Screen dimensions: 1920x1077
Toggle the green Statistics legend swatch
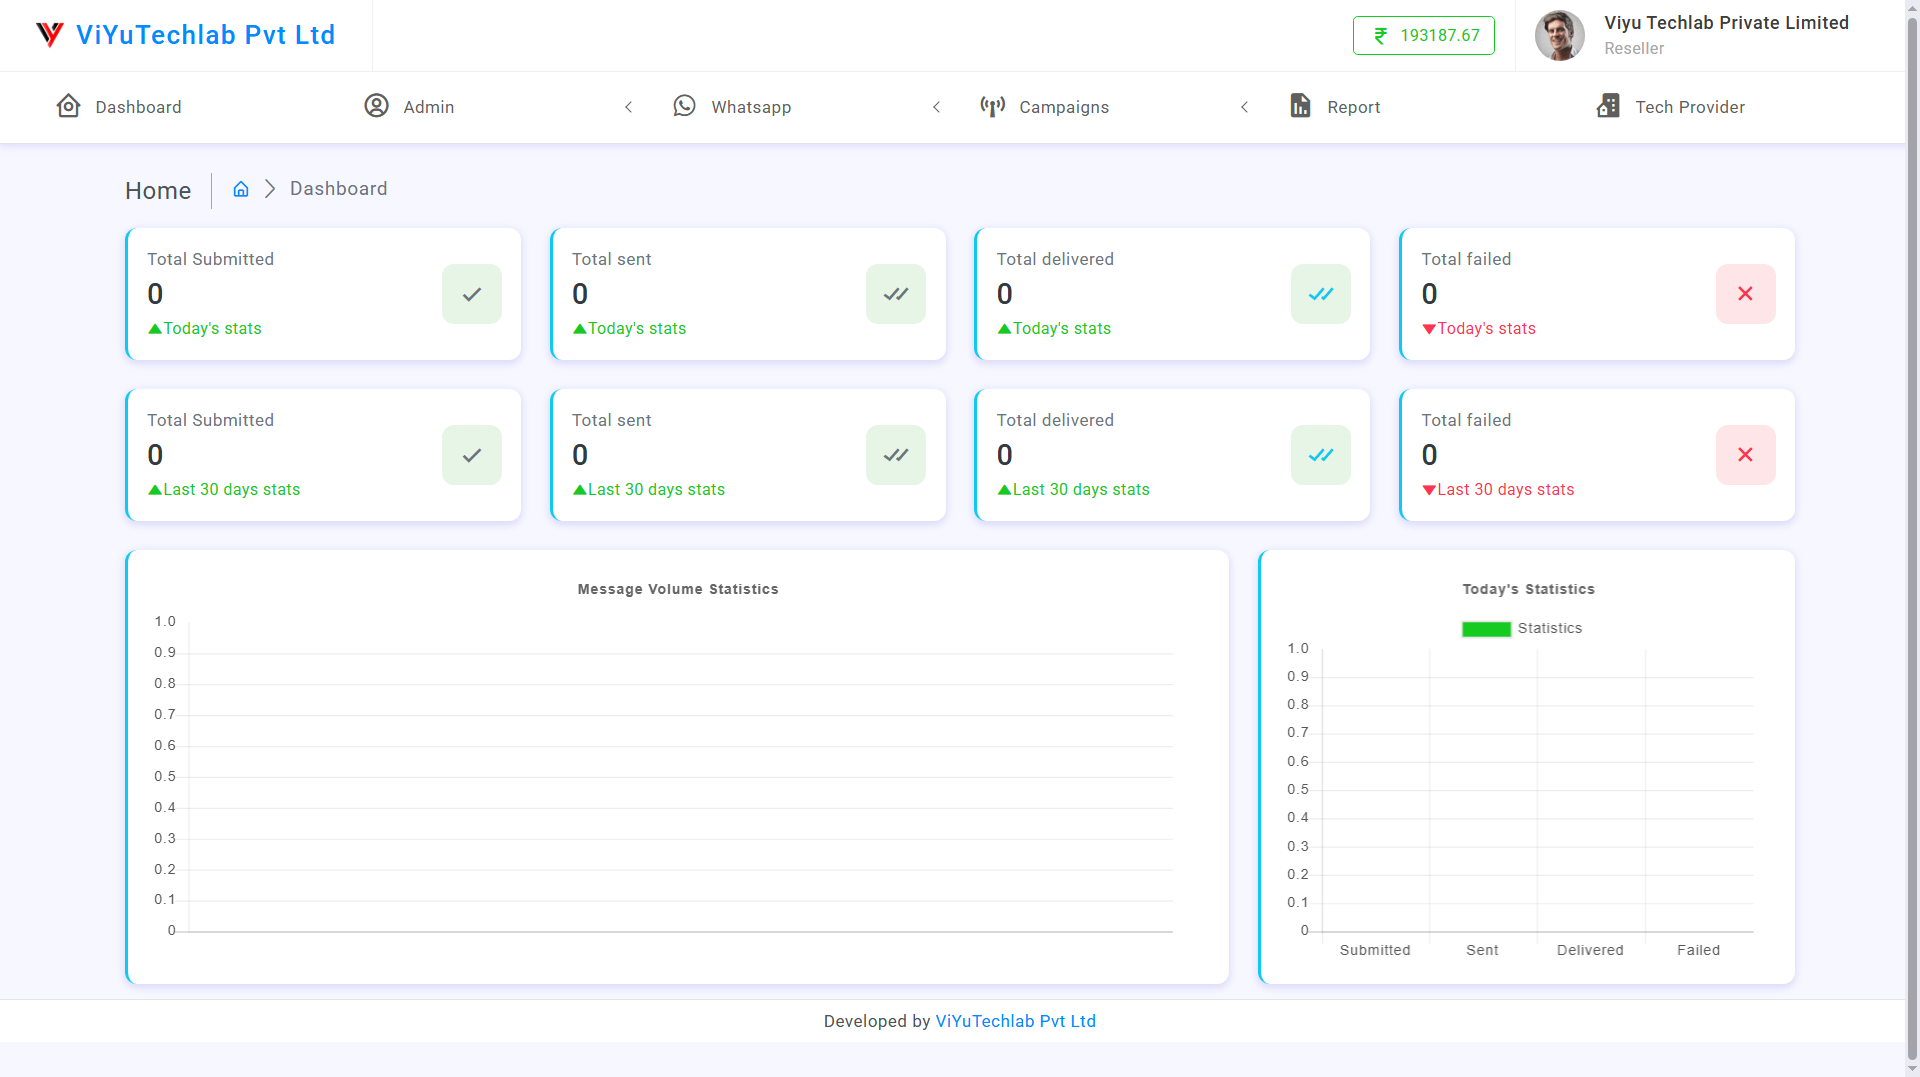1486,629
